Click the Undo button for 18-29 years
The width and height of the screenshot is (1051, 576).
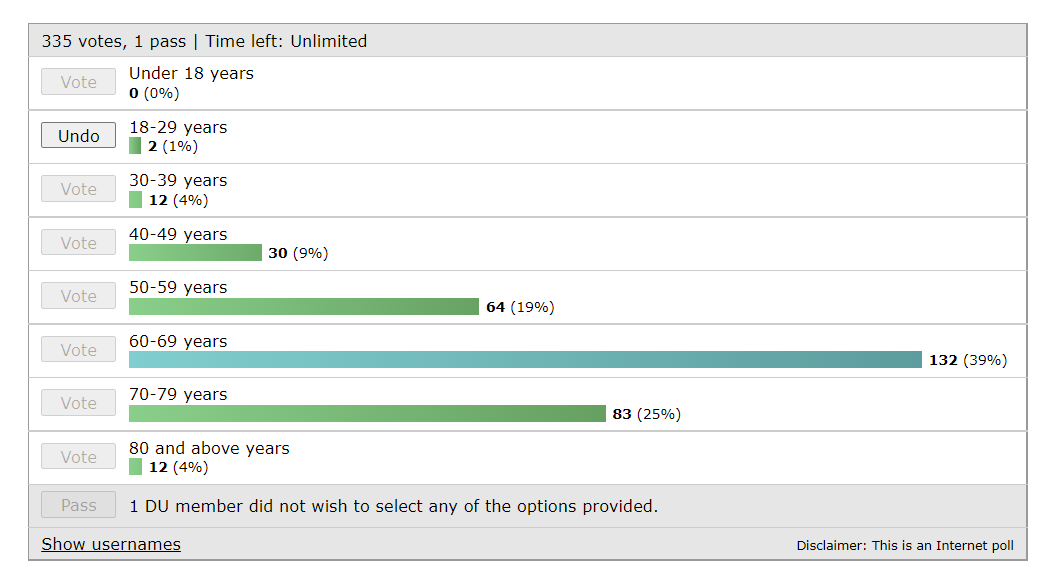[x=78, y=135]
